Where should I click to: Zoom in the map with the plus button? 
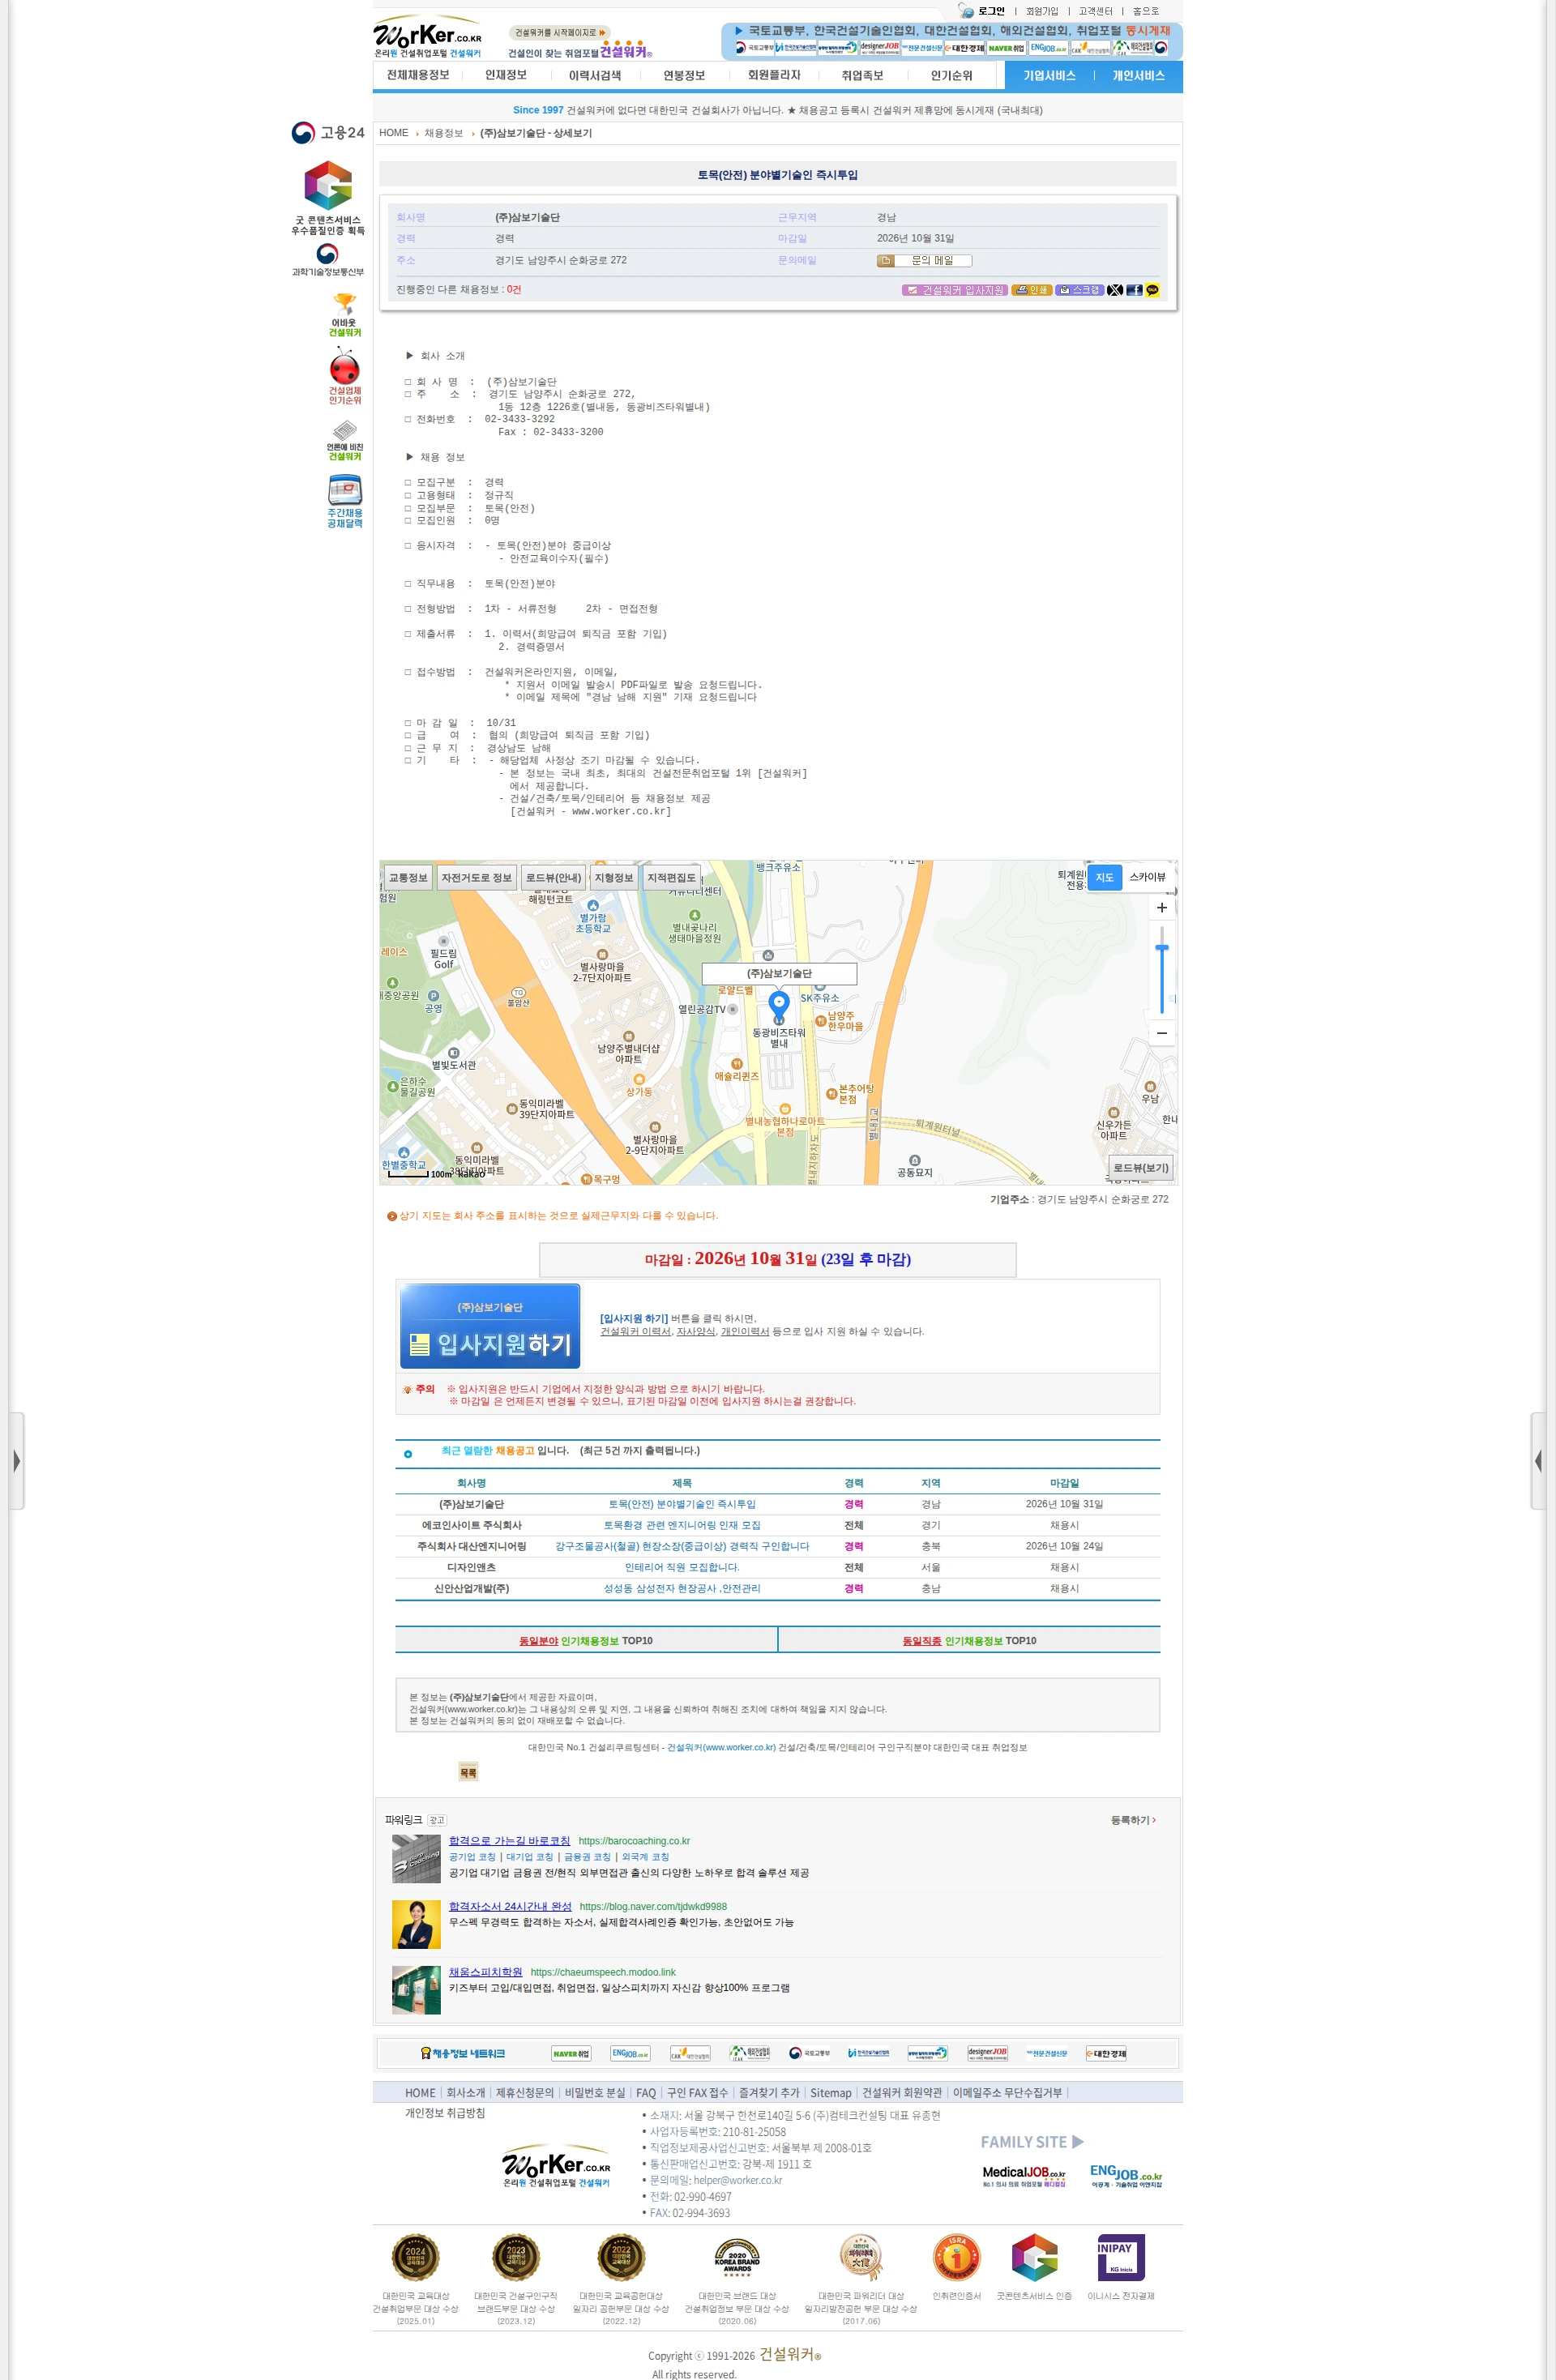pyautogui.click(x=1161, y=908)
